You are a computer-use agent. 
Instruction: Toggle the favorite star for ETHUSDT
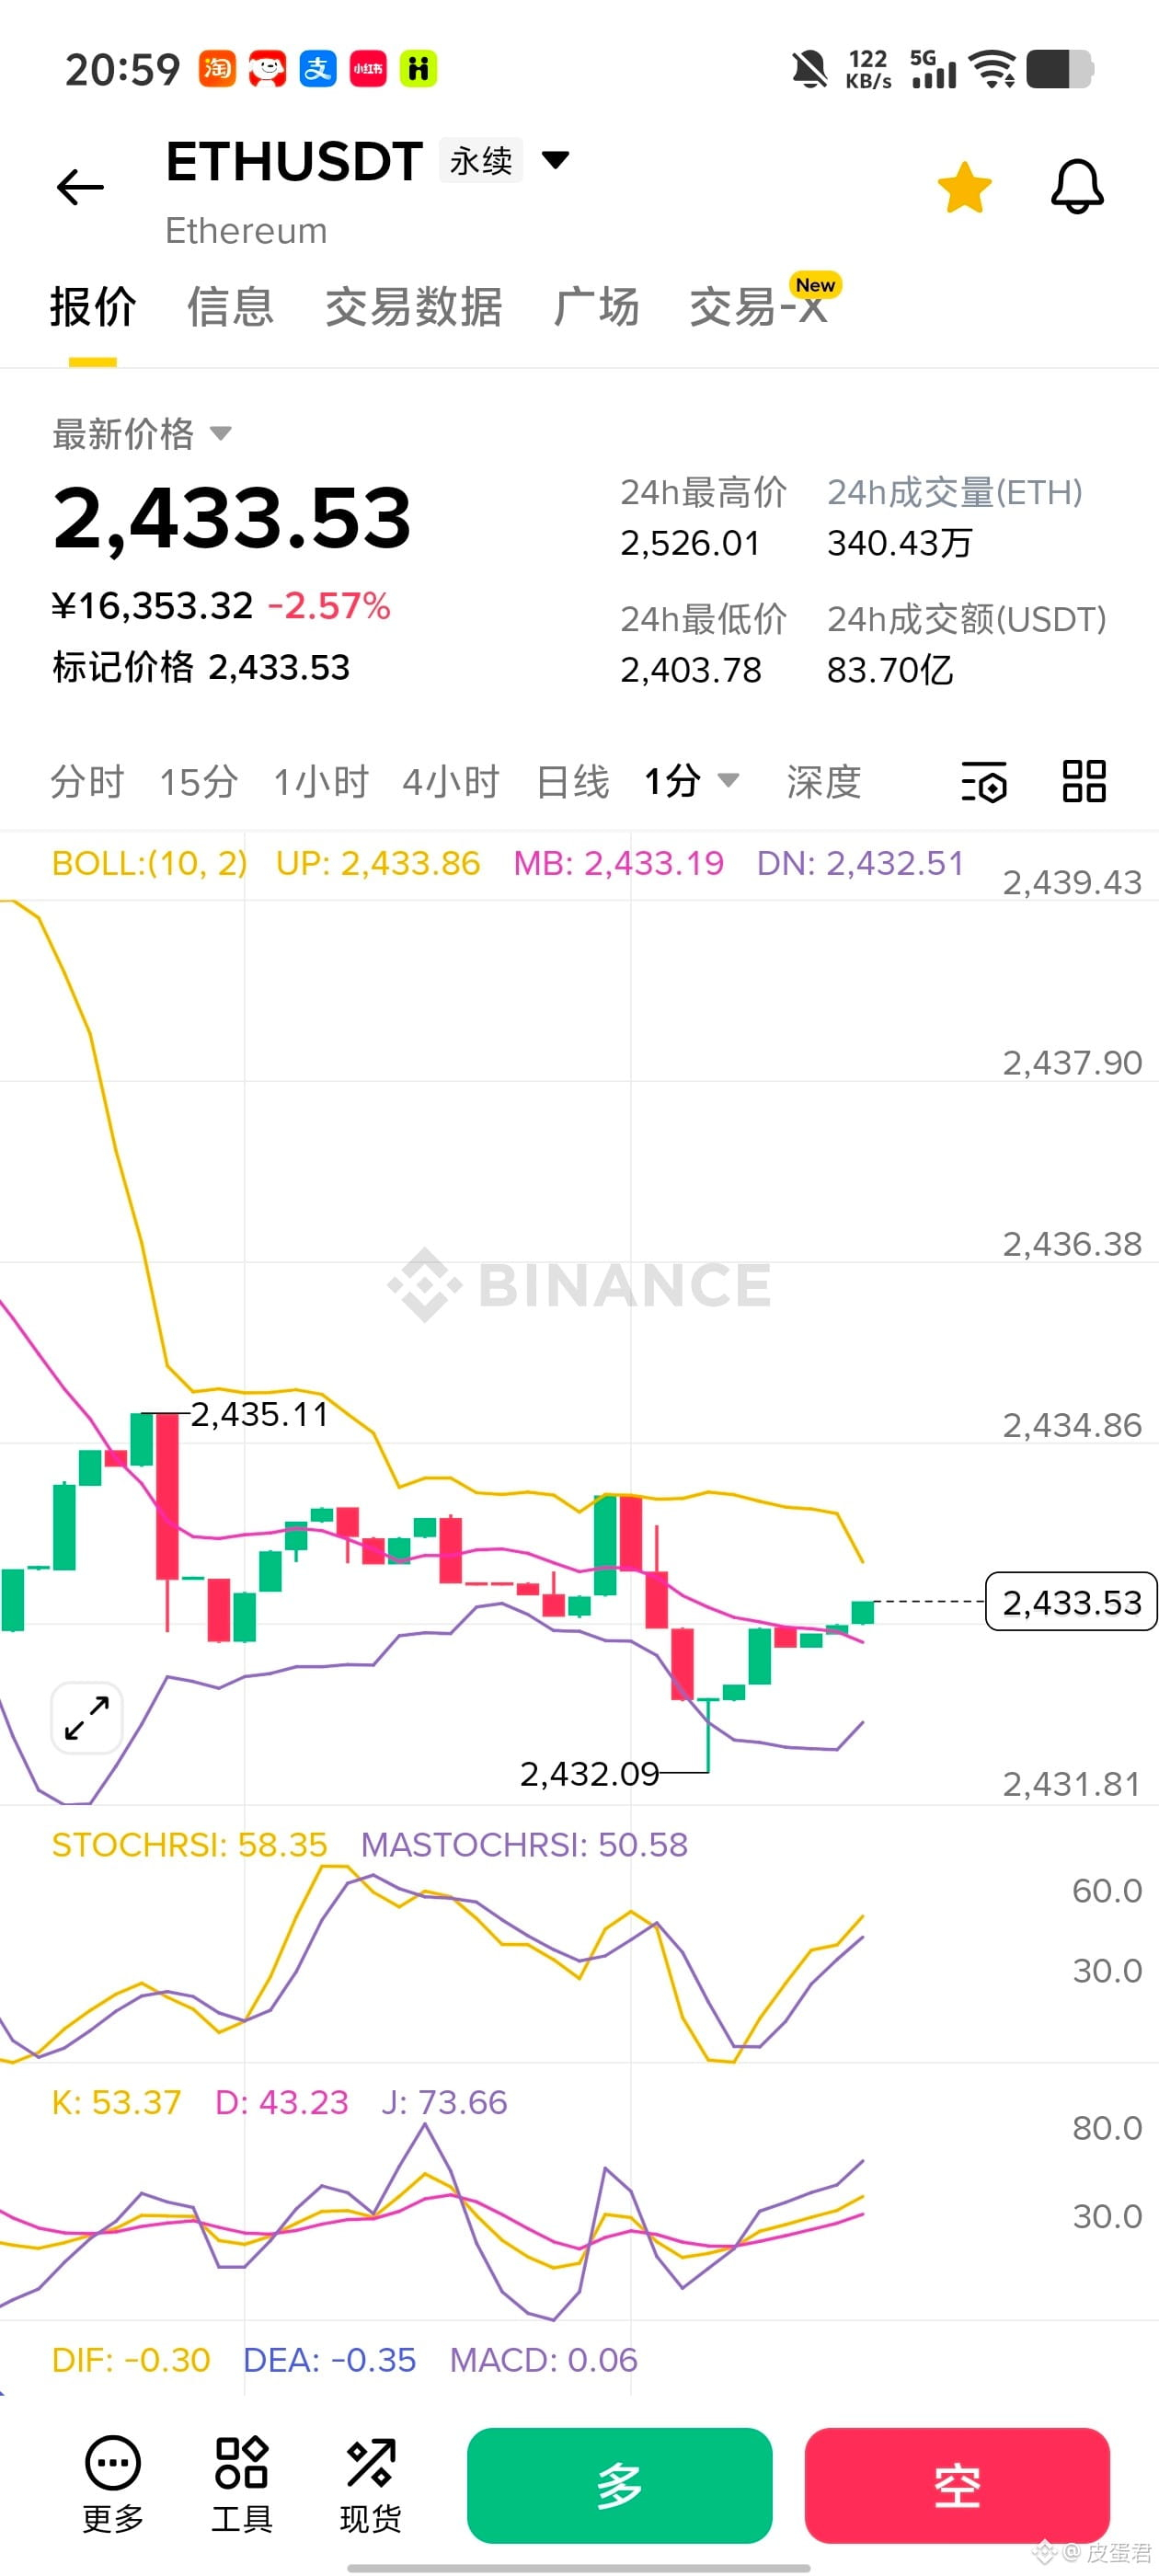964,187
